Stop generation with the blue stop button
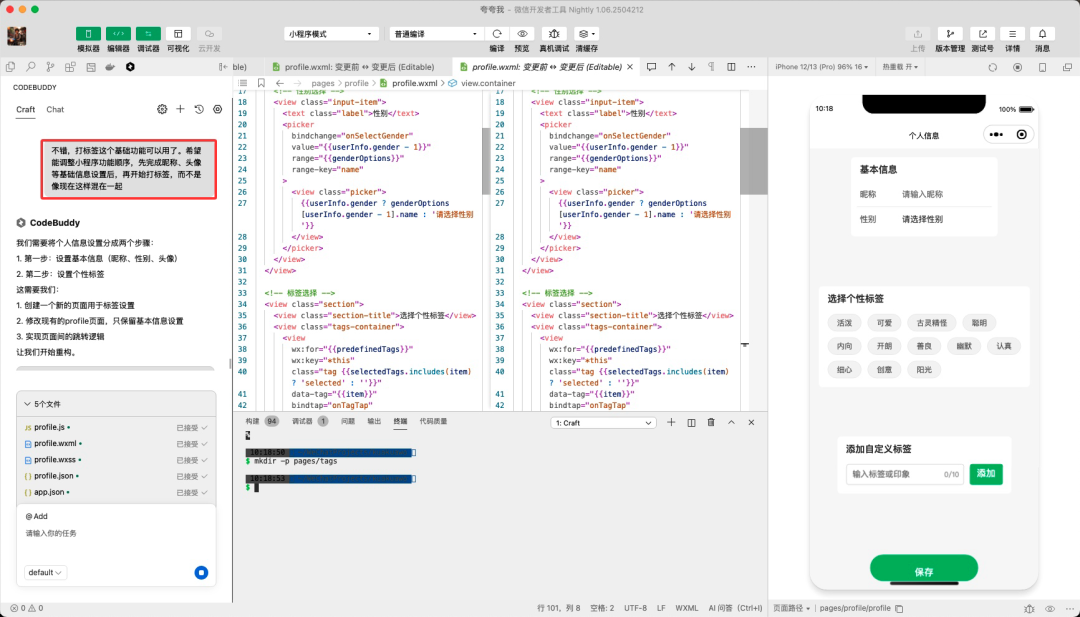 (201, 573)
